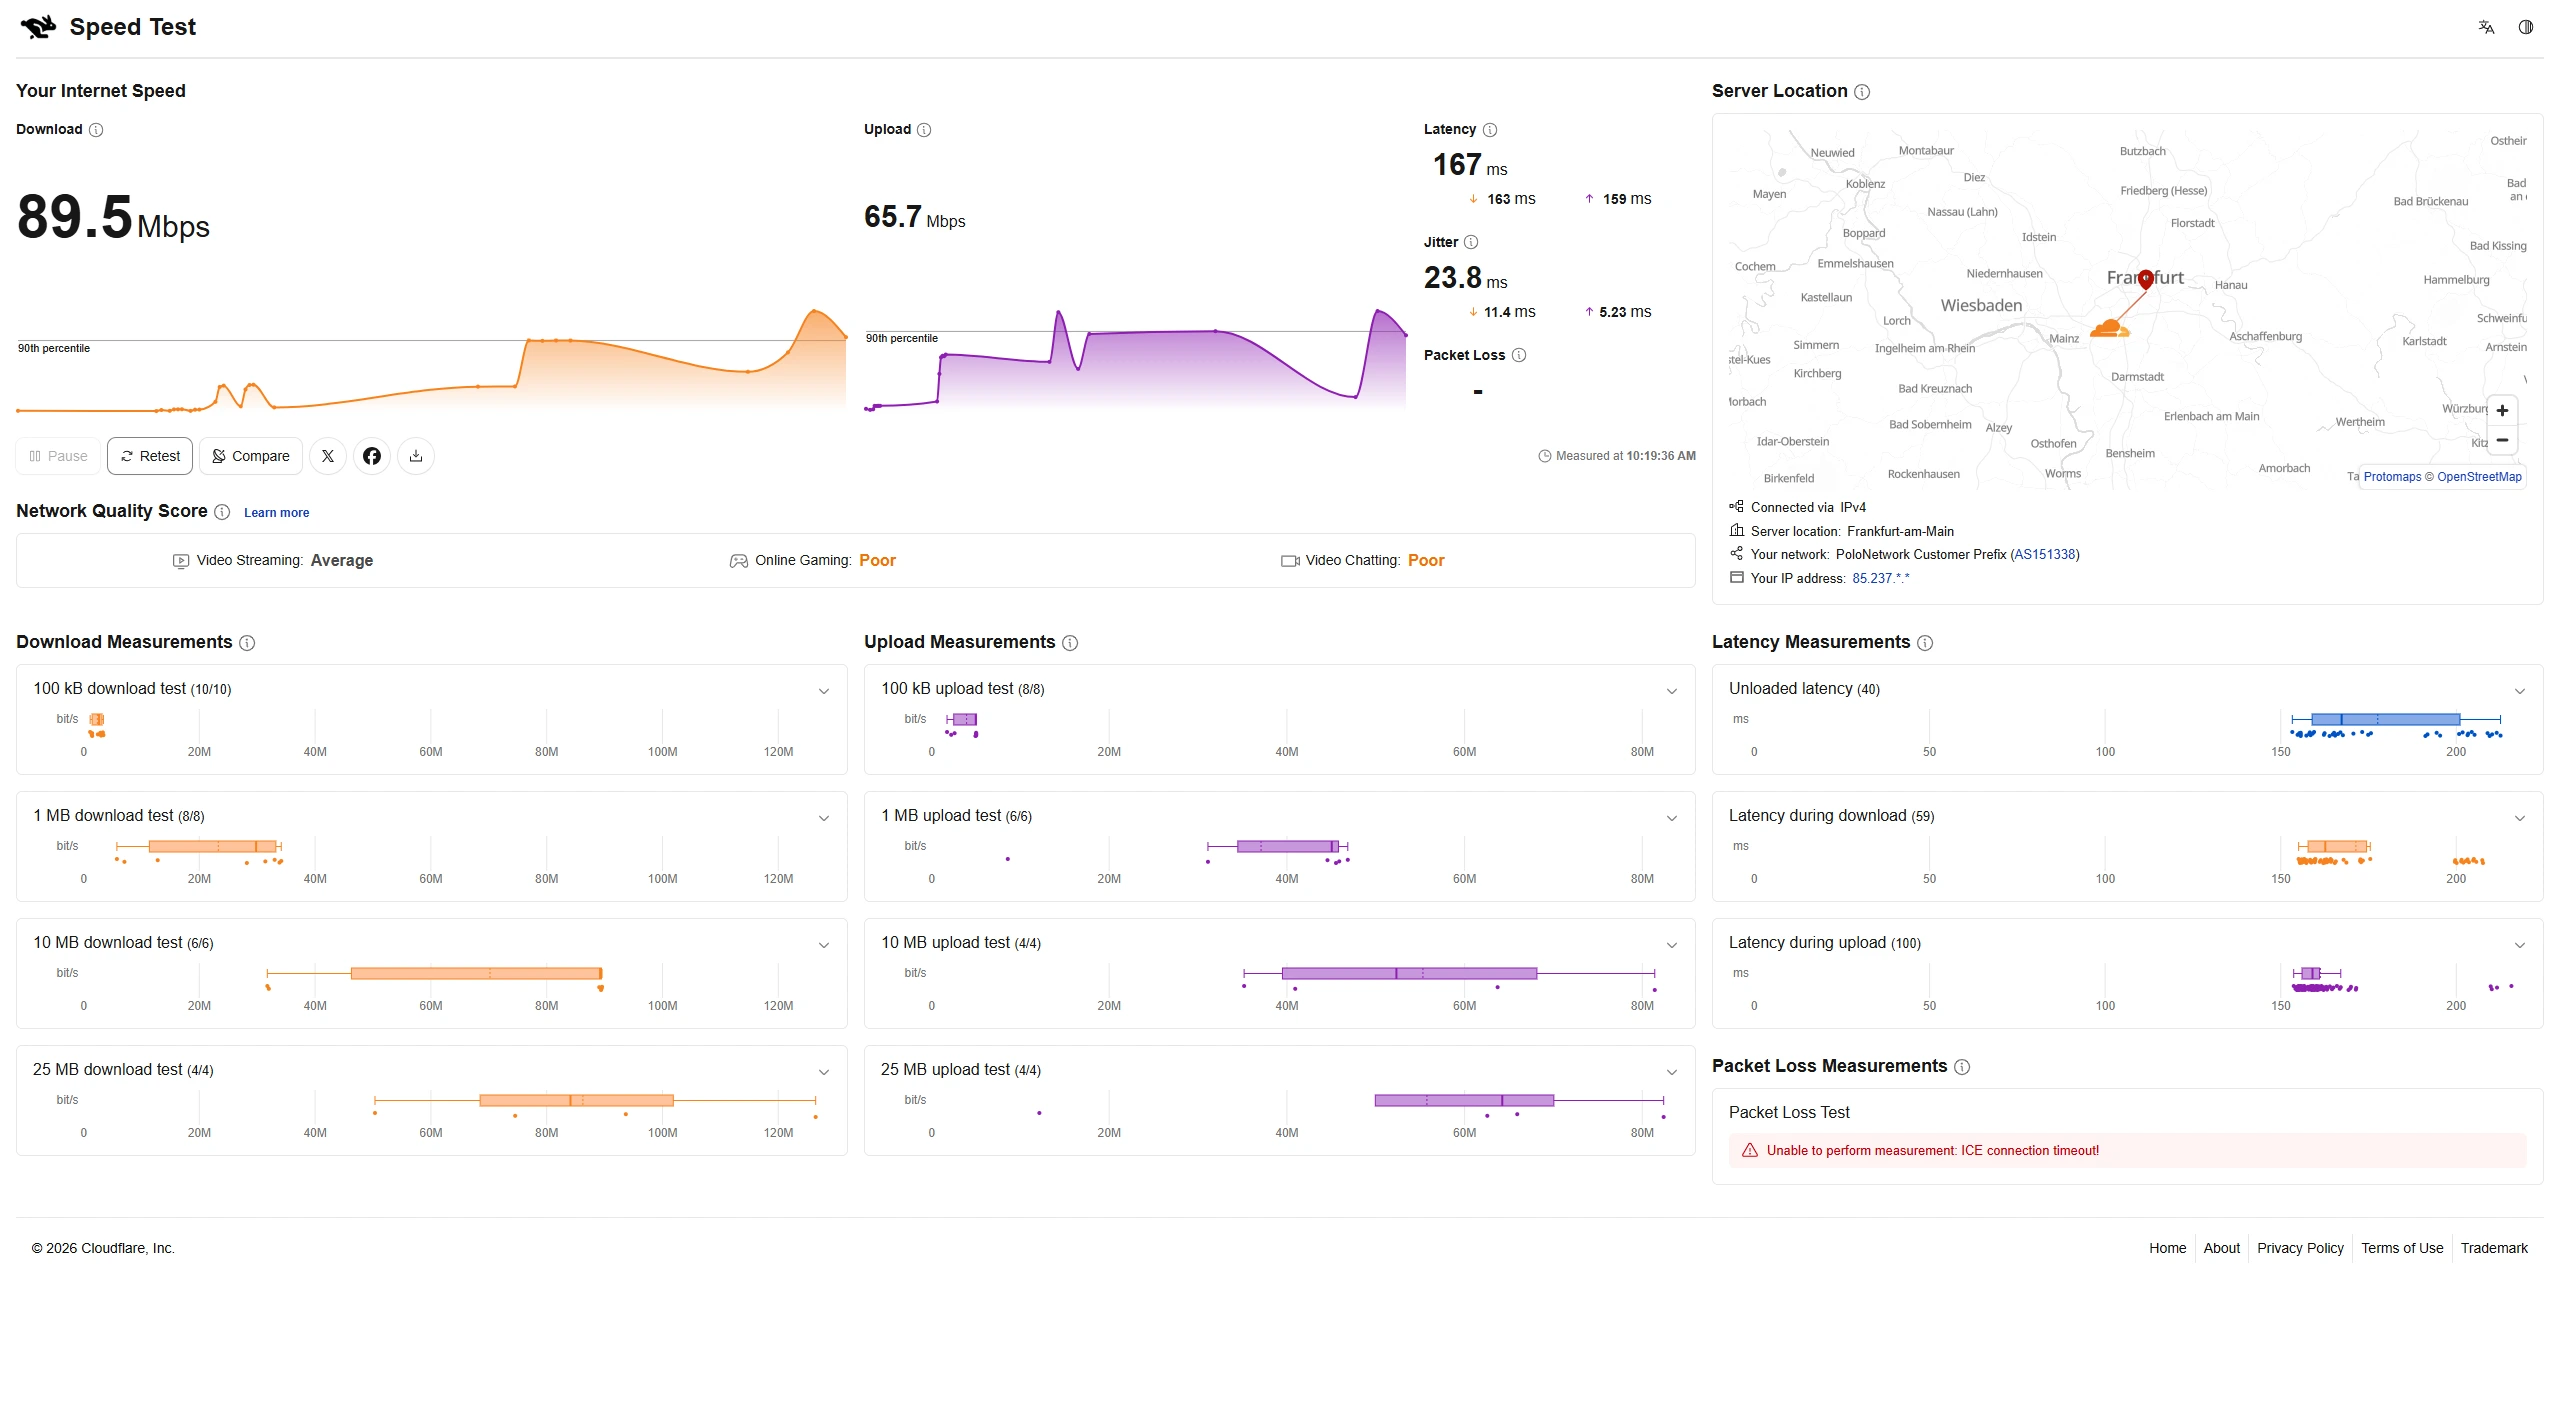Toggle the dark/light theme icon
The width and height of the screenshot is (2559, 1415).
(2526, 27)
